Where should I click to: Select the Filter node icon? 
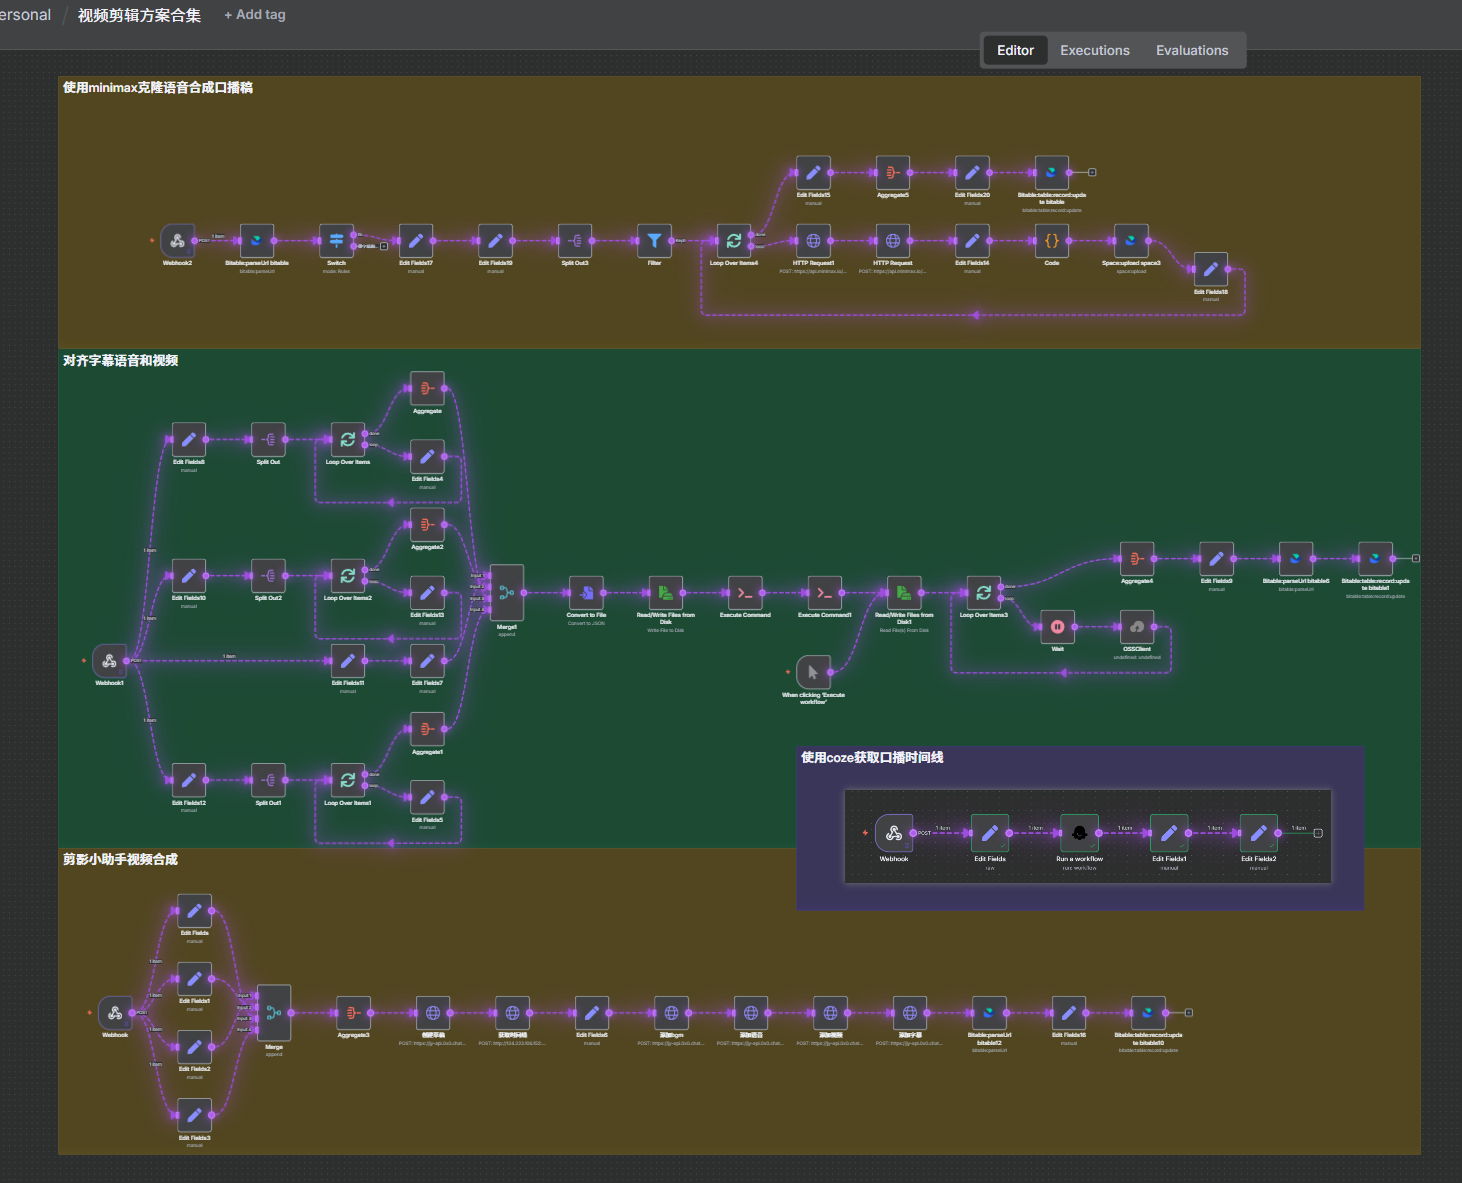click(x=654, y=241)
